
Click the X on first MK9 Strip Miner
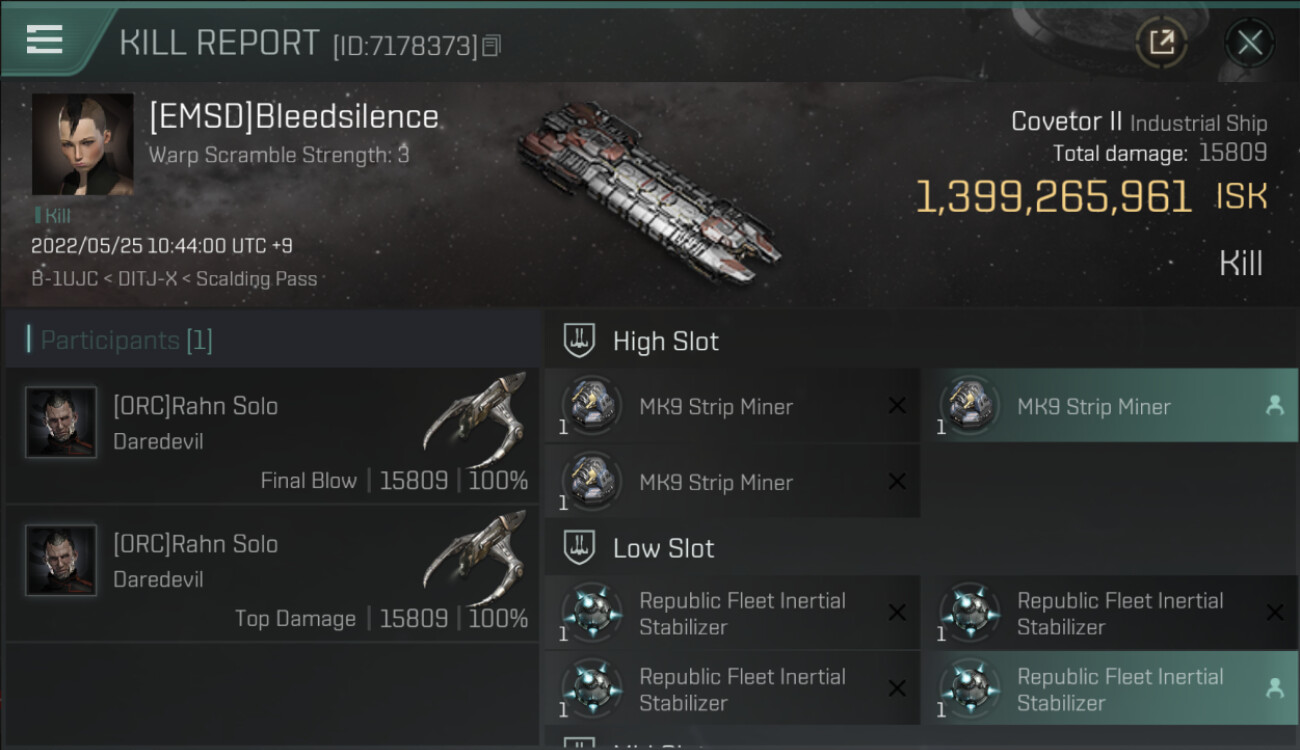coord(897,405)
